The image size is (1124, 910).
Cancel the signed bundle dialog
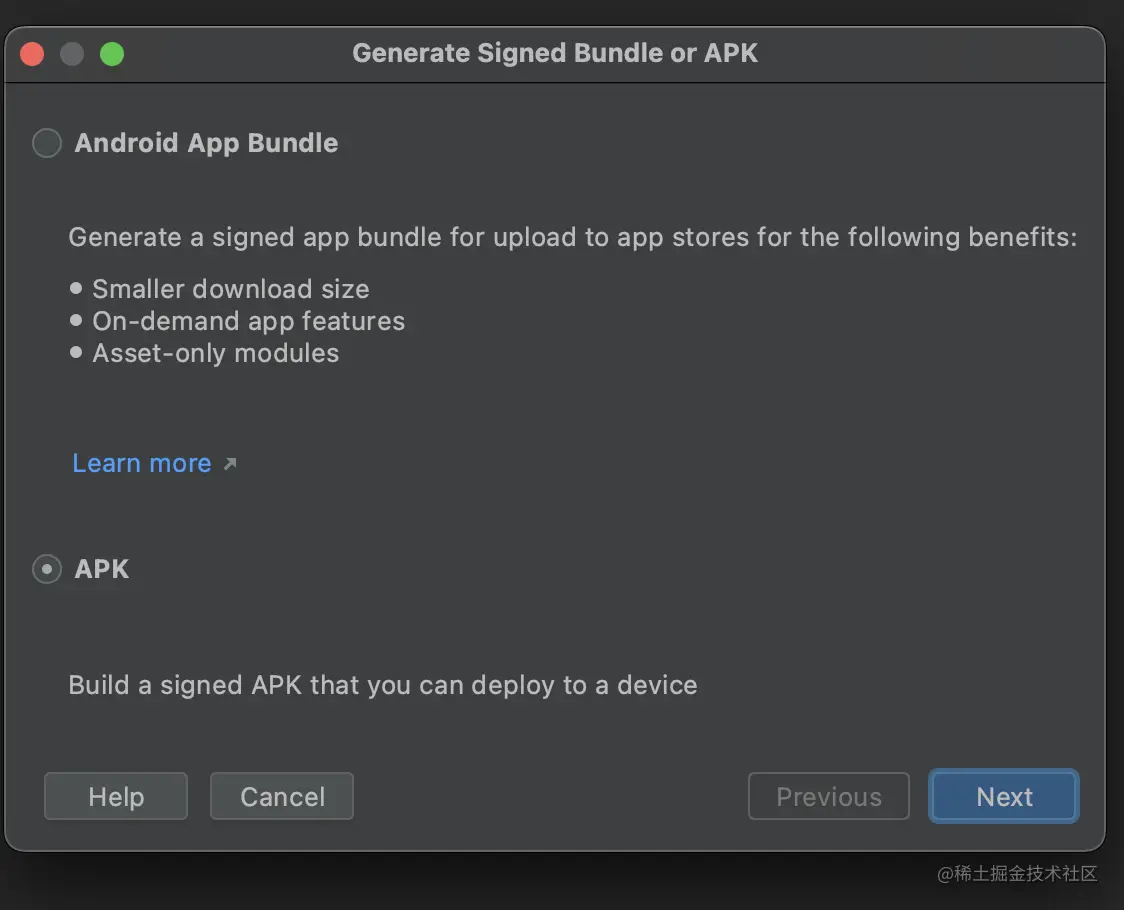(x=282, y=797)
